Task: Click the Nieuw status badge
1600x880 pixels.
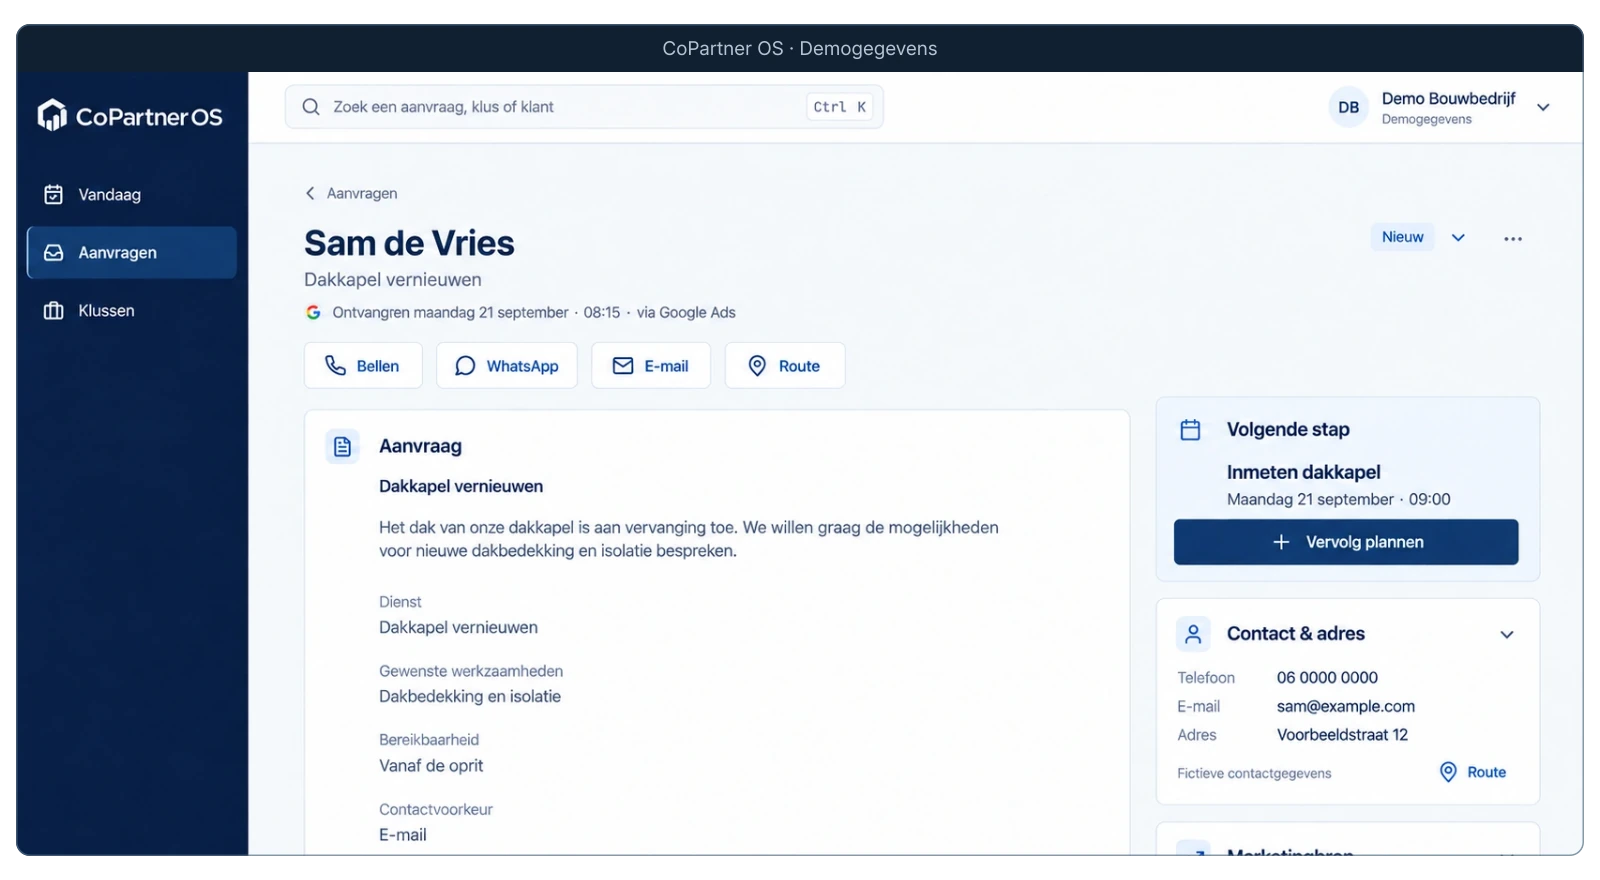Action: 1402,237
